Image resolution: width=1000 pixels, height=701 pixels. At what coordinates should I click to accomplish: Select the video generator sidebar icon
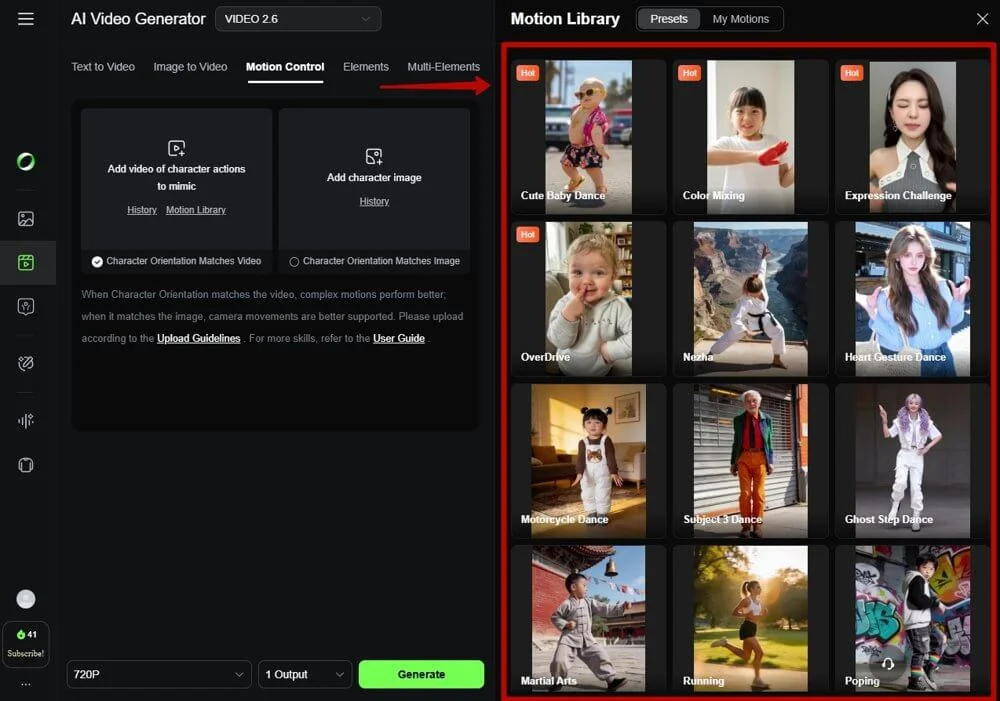(x=26, y=263)
